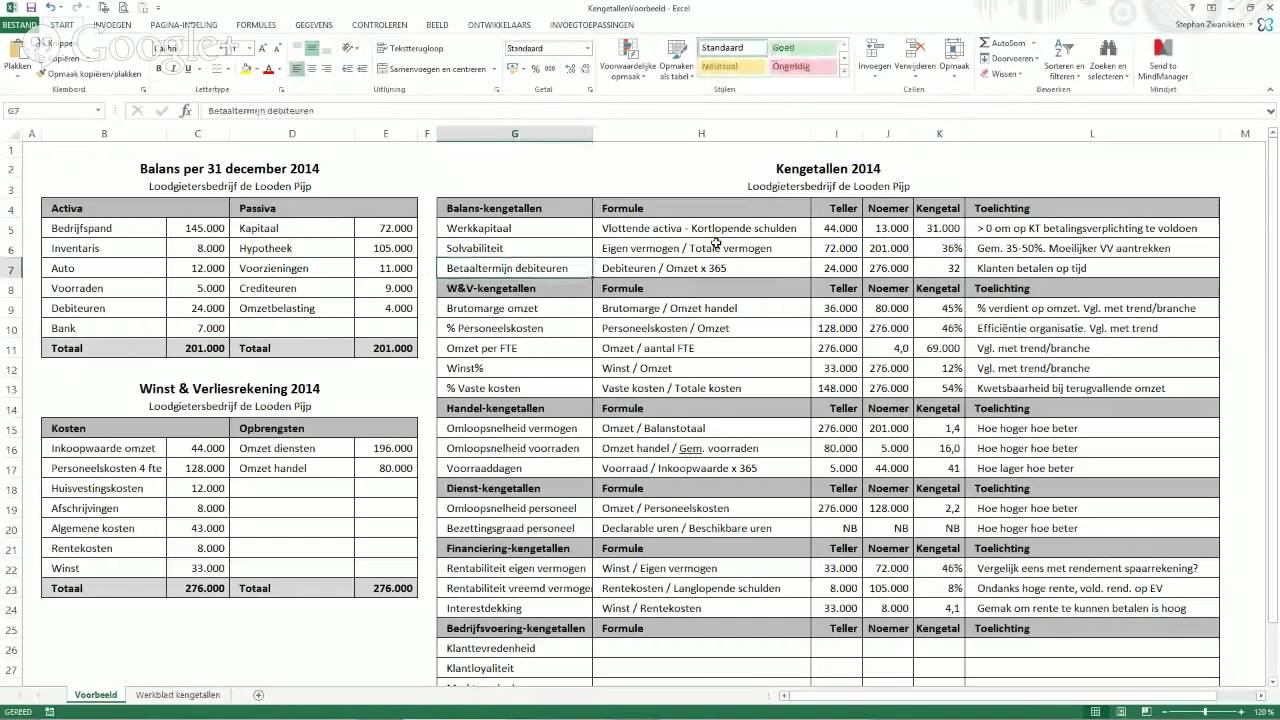This screenshot has width=1280, height=720.
Task: Increase decimal places
Action: point(569,69)
